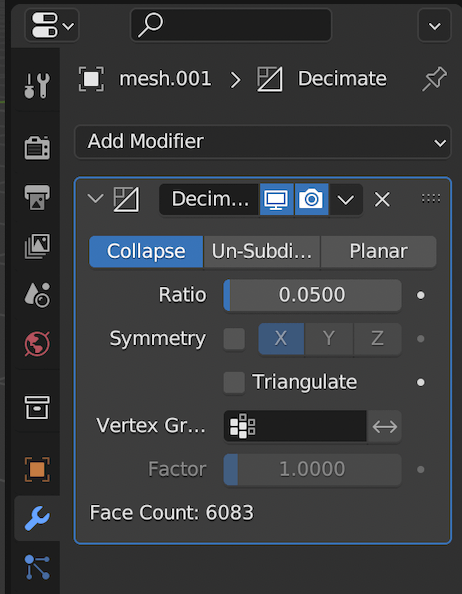Select the Planar decimate mode

[379, 252]
